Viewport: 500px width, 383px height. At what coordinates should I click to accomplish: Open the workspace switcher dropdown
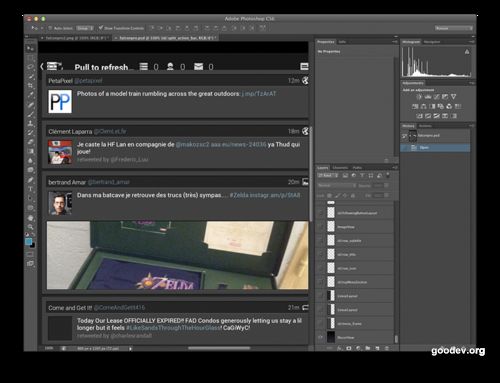(x=454, y=28)
